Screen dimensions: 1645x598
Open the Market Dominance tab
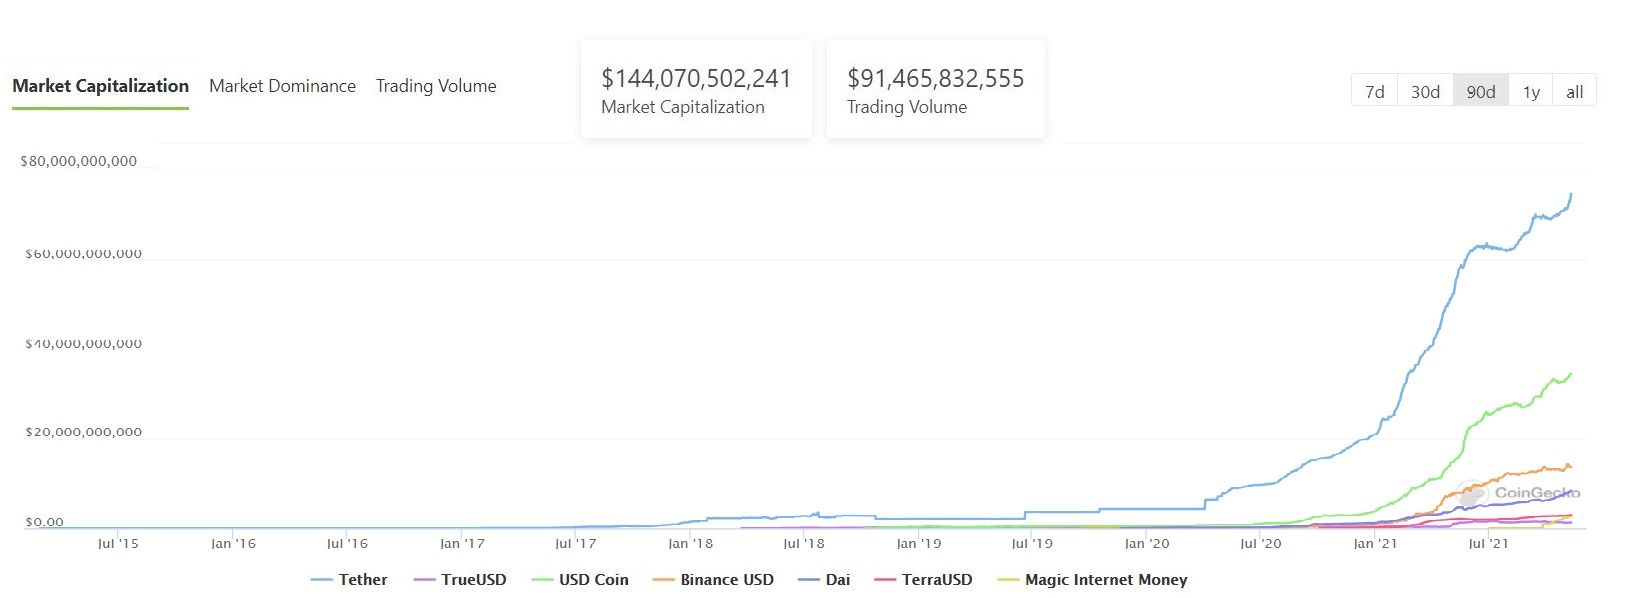tap(282, 86)
